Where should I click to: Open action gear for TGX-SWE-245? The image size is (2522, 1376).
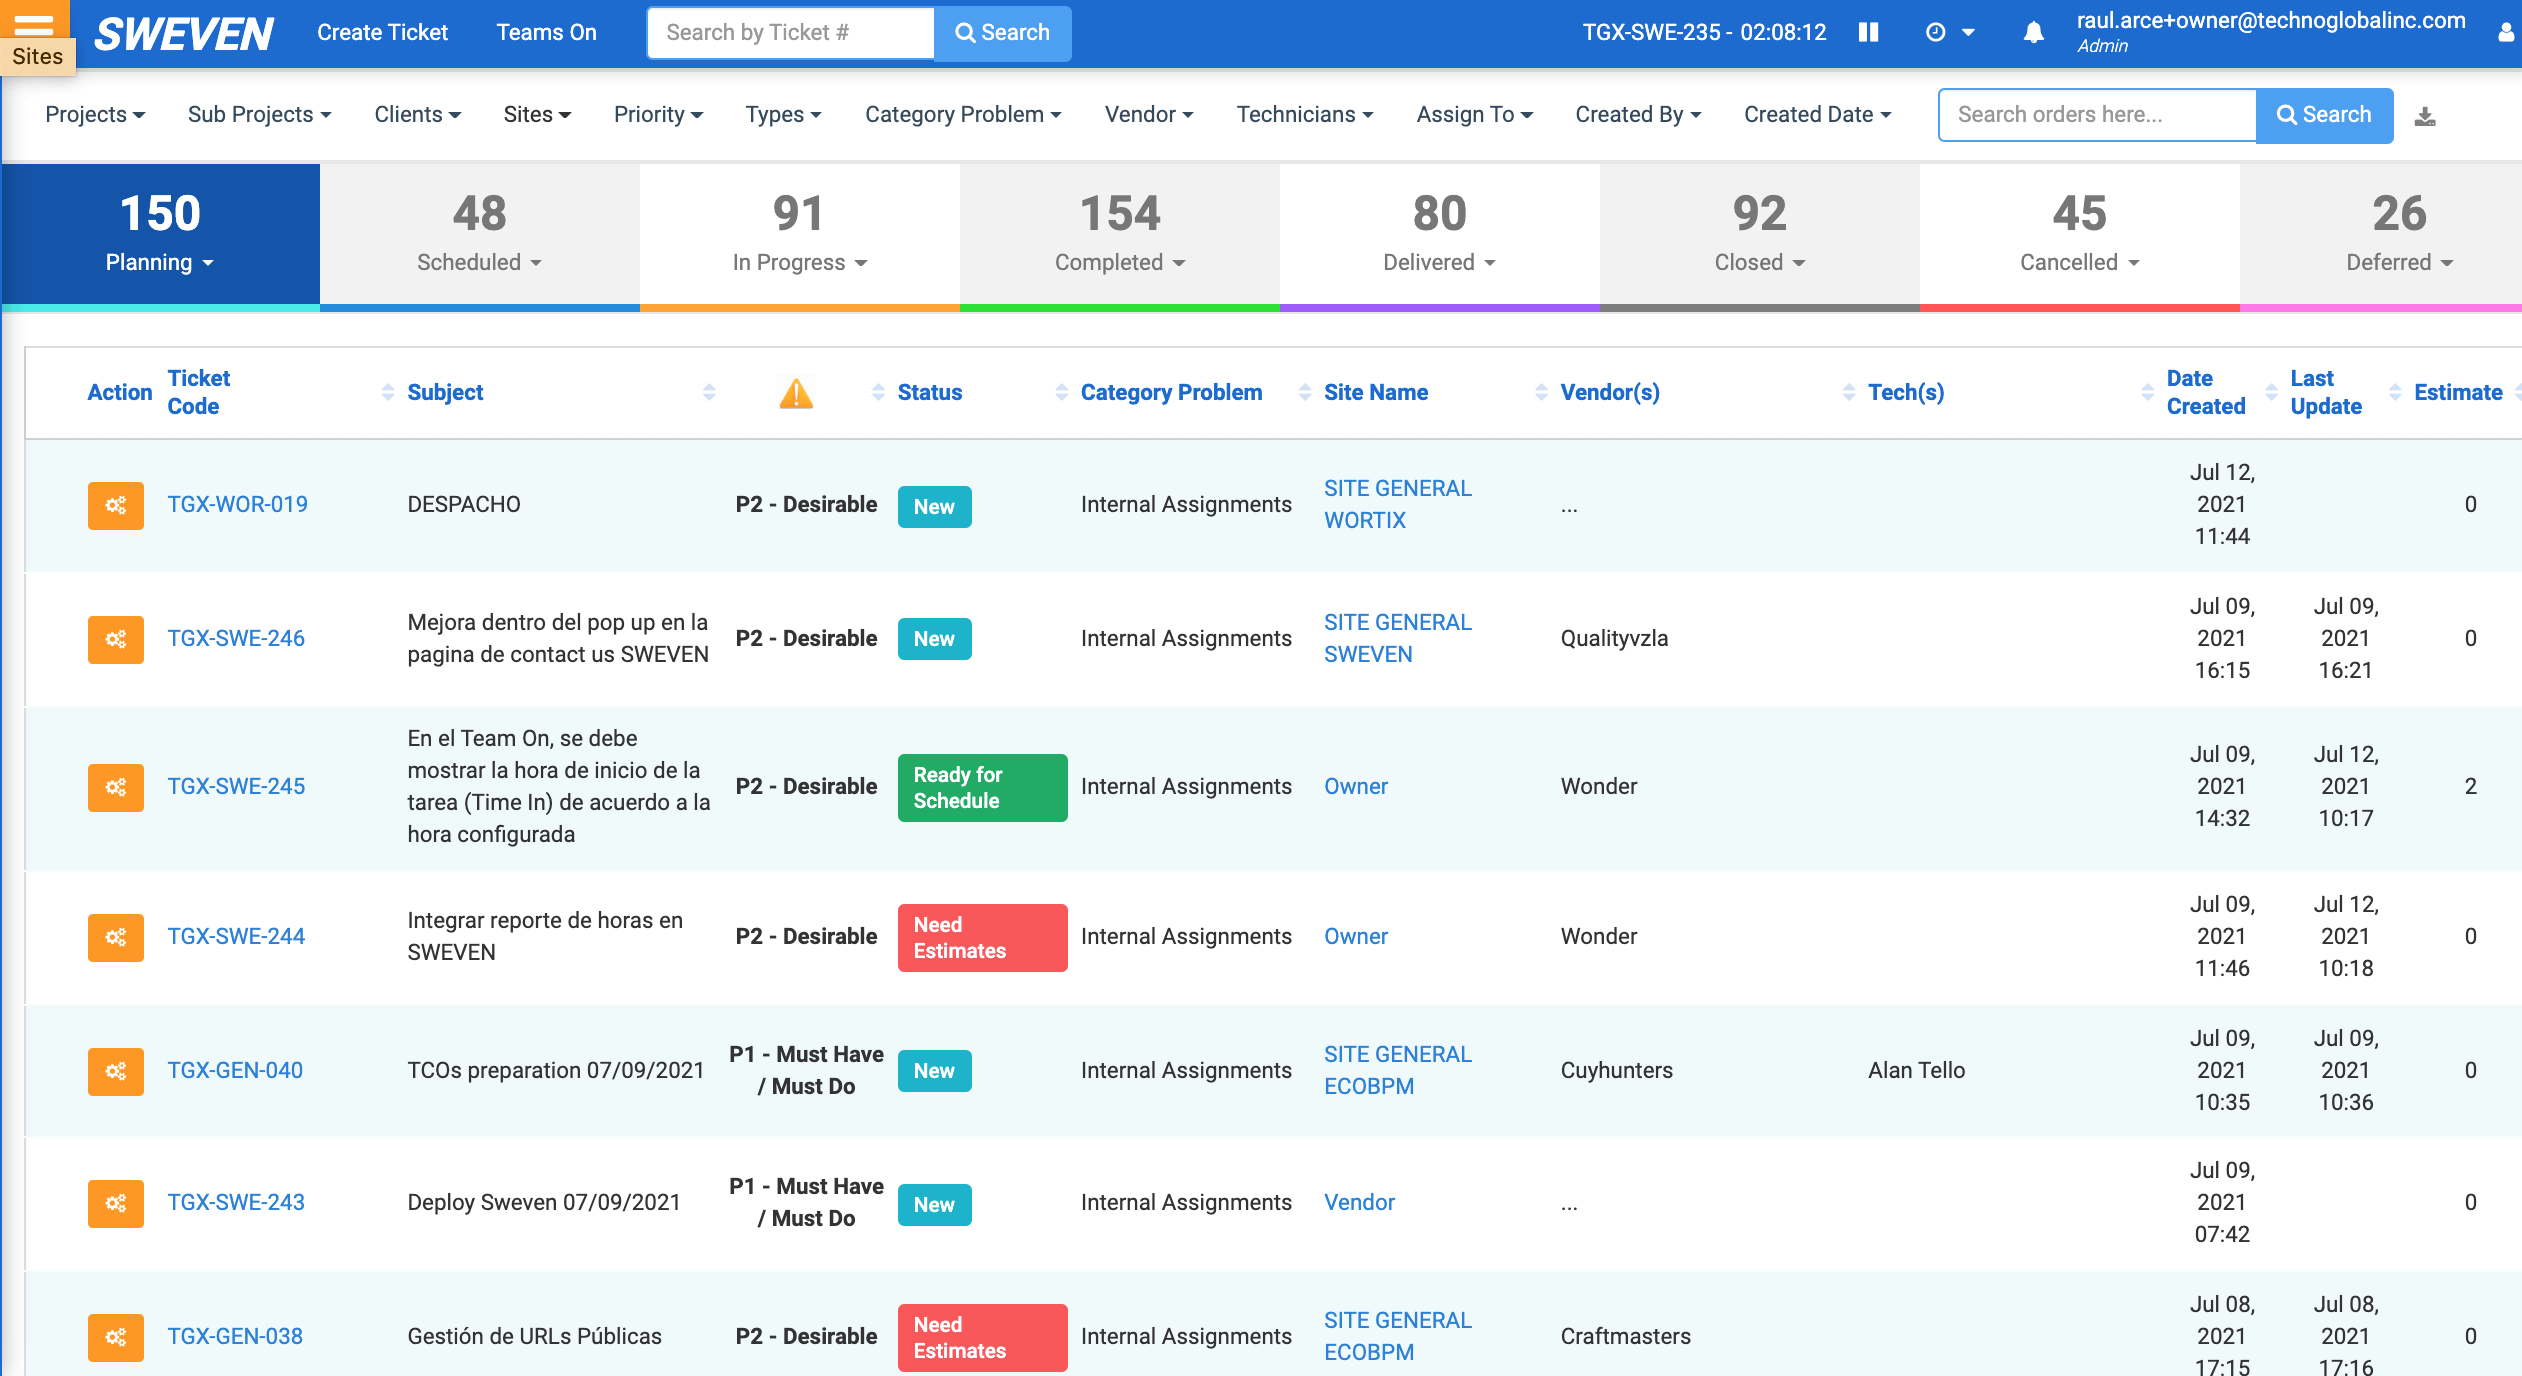(x=116, y=787)
